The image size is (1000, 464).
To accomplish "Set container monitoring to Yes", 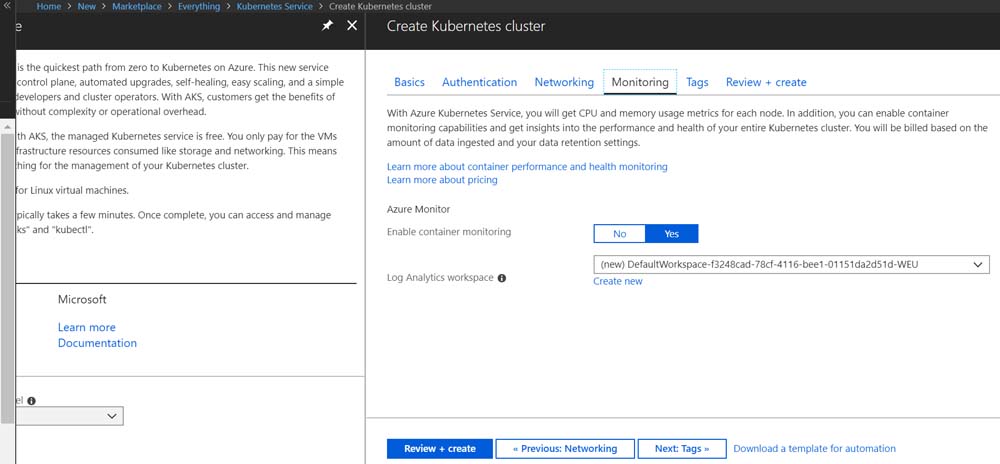I will [x=671, y=233].
